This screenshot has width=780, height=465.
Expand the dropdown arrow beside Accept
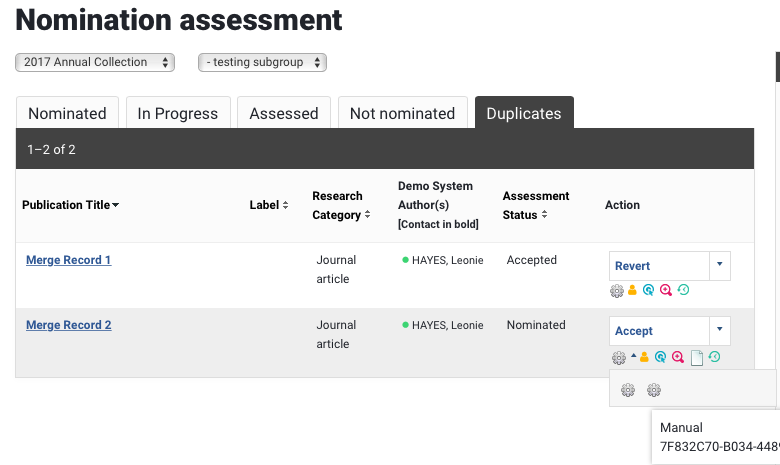720,331
